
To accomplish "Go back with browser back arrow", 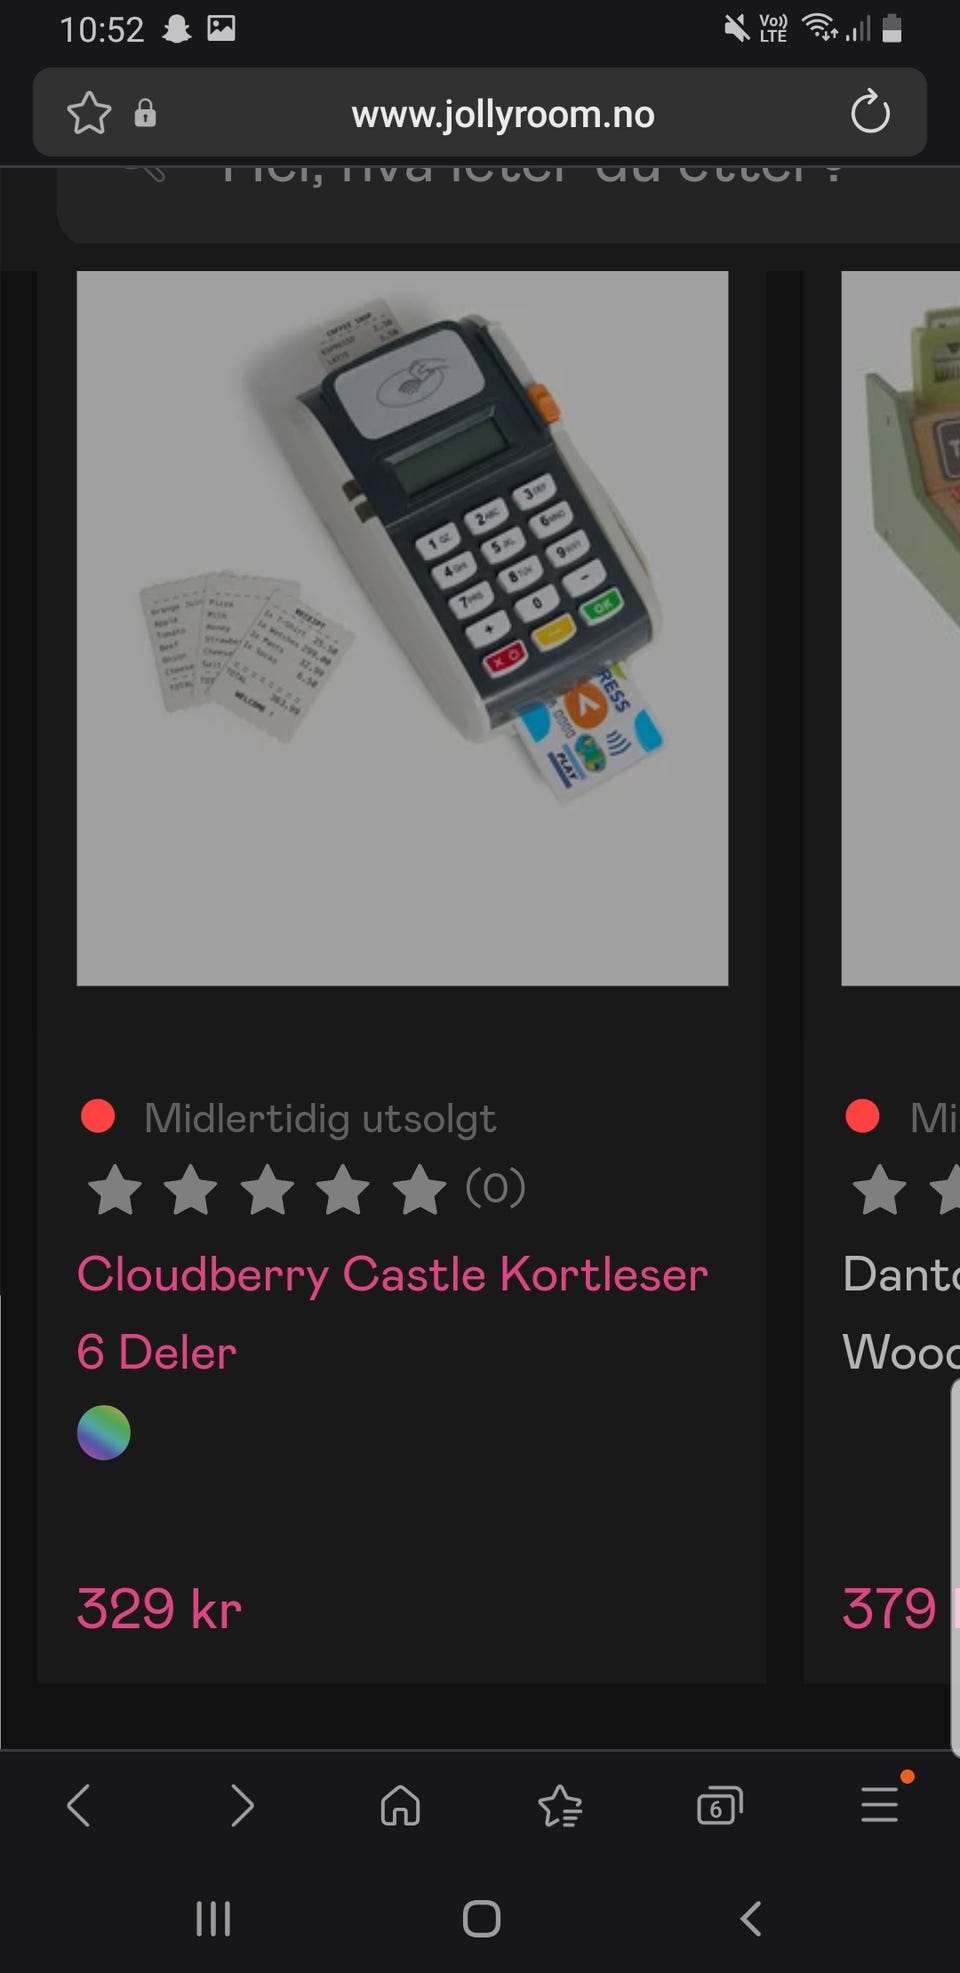I will (79, 1806).
